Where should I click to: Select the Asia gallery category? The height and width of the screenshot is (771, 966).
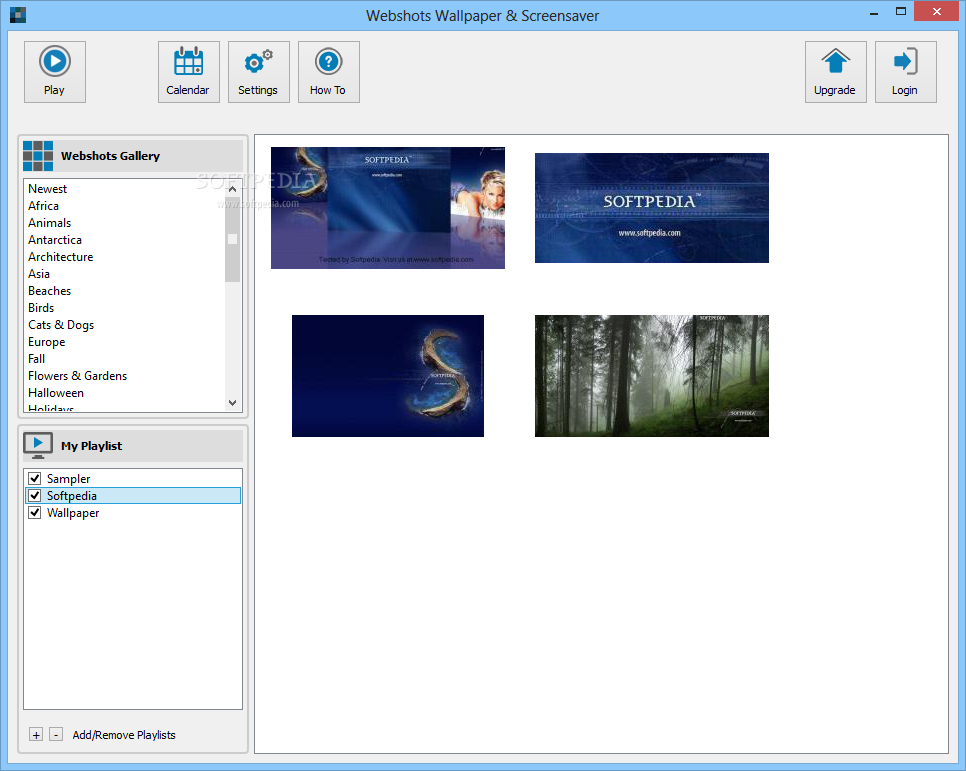coord(39,274)
